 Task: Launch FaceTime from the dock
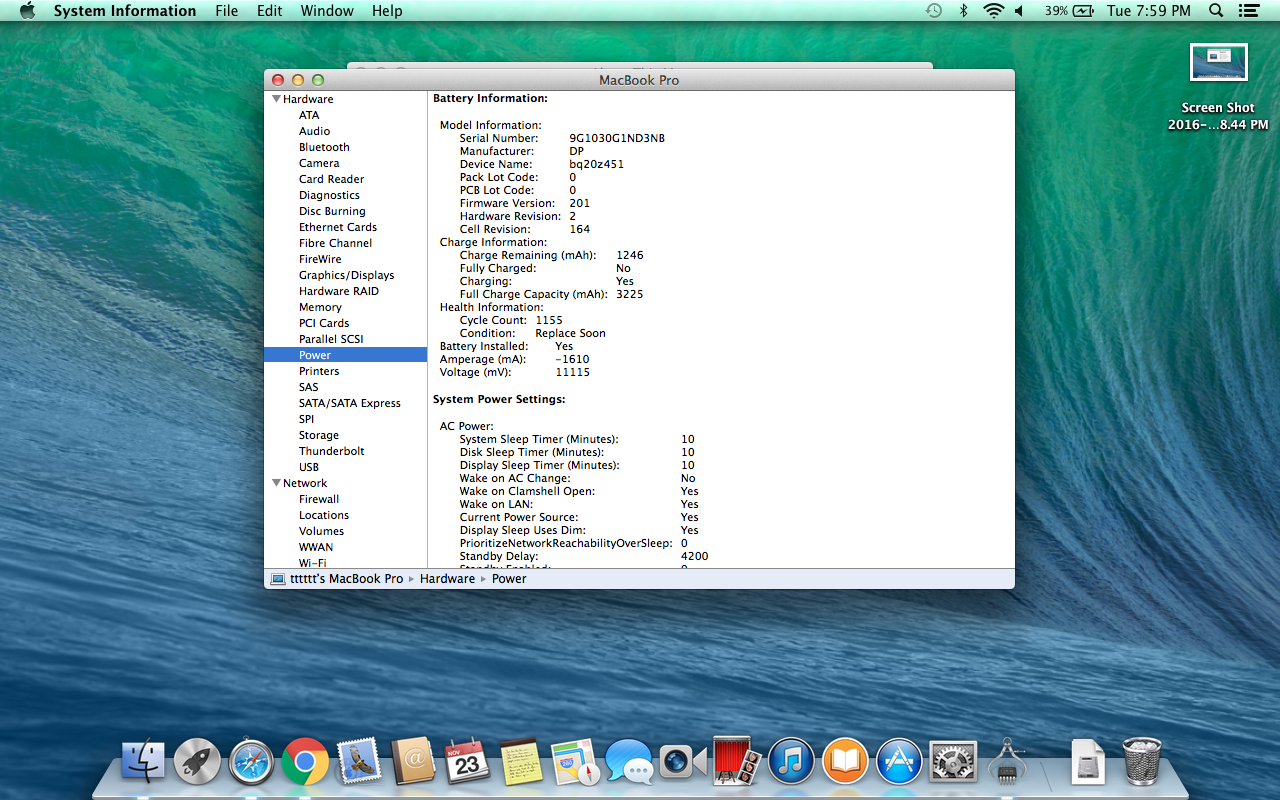(683, 762)
